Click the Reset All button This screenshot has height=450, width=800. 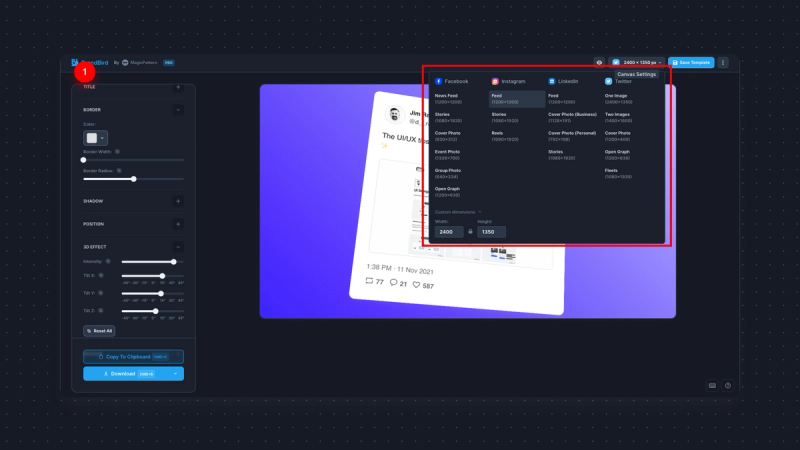click(99, 331)
